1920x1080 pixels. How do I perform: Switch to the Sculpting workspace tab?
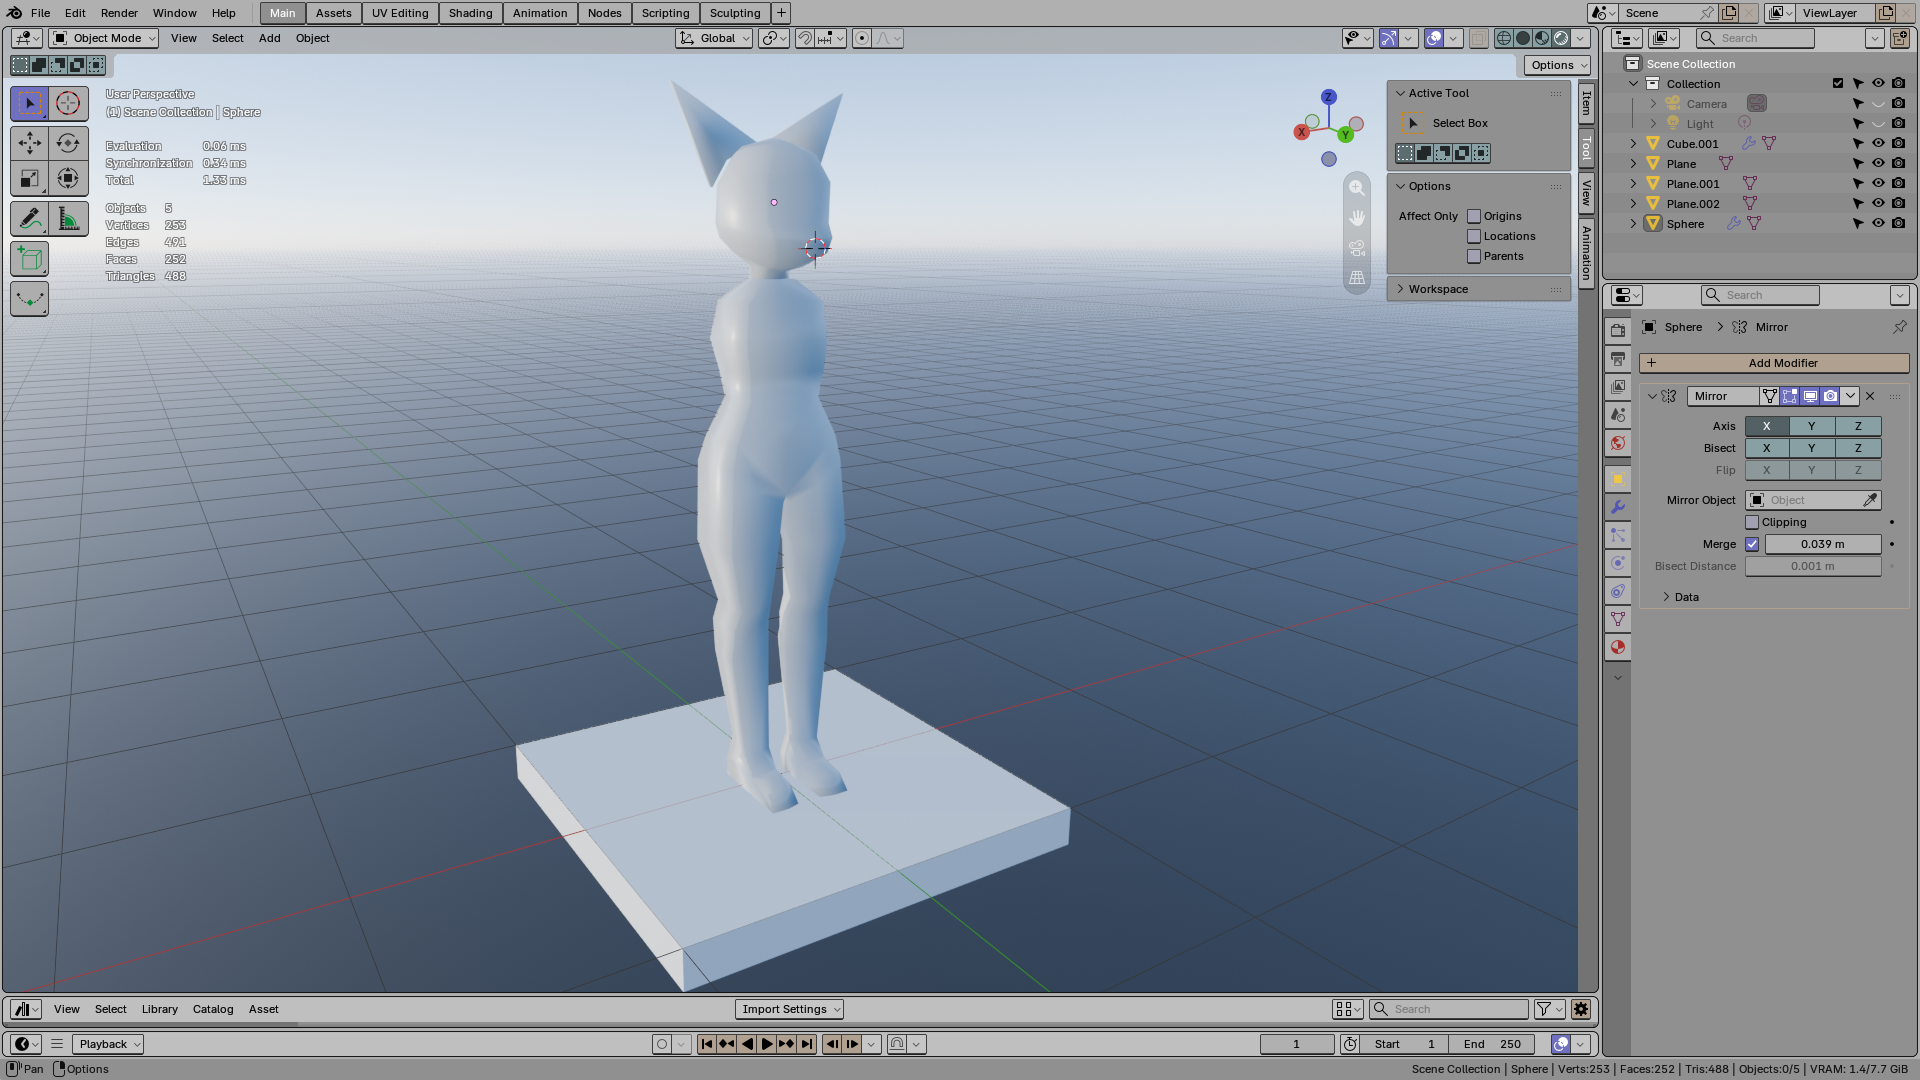735,13
